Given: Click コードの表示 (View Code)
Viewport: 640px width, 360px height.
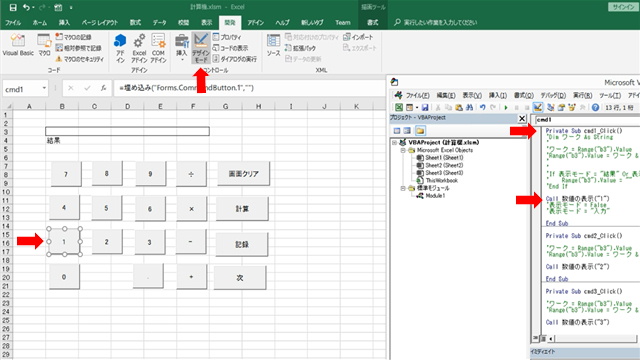Looking at the screenshot, I should 231,48.
